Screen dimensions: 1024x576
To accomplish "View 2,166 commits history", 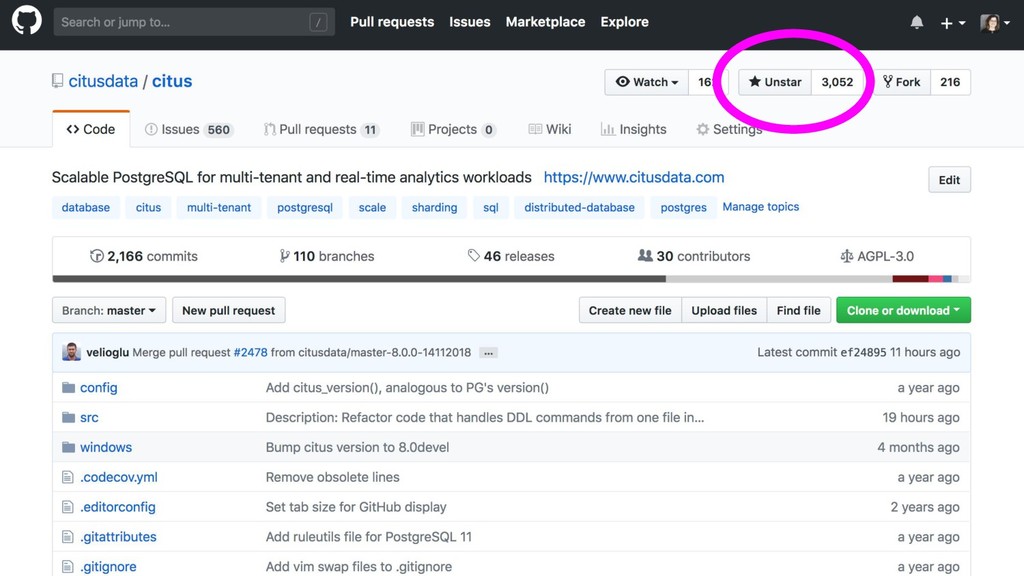I will [144, 256].
